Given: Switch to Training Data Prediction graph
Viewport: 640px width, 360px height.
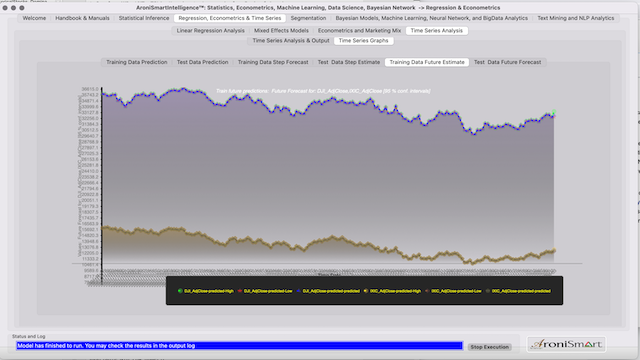Looking at the screenshot, I should click(137, 62).
